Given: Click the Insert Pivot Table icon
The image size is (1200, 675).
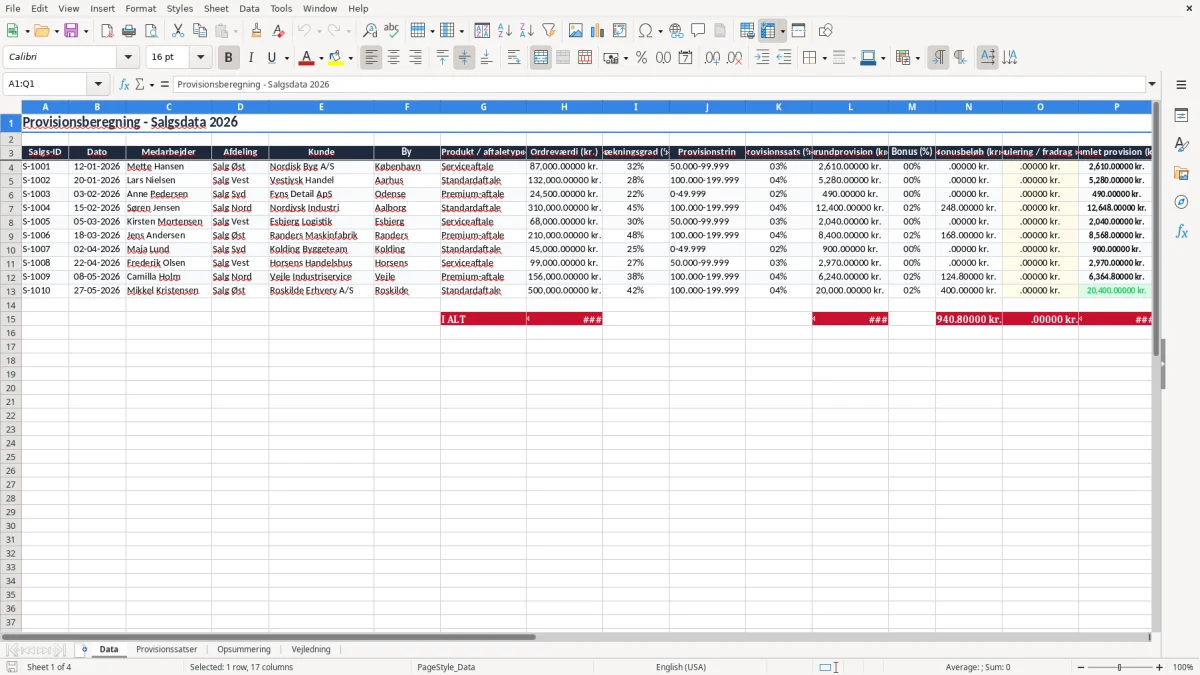Looking at the screenshot, I should click(x=620, y=31).
